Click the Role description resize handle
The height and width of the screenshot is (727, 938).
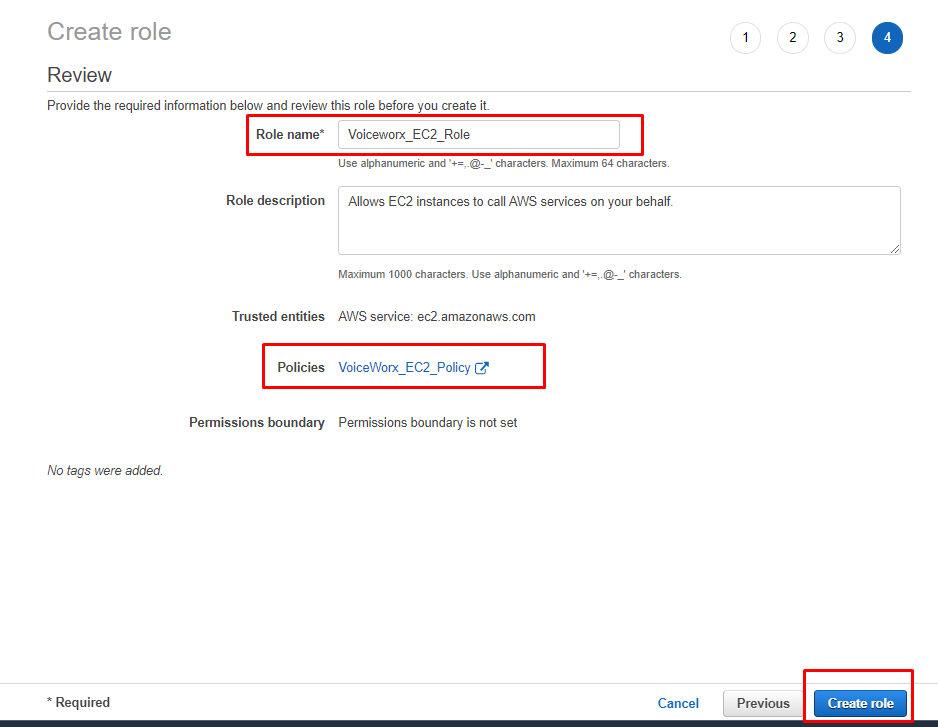click(895, 249)
